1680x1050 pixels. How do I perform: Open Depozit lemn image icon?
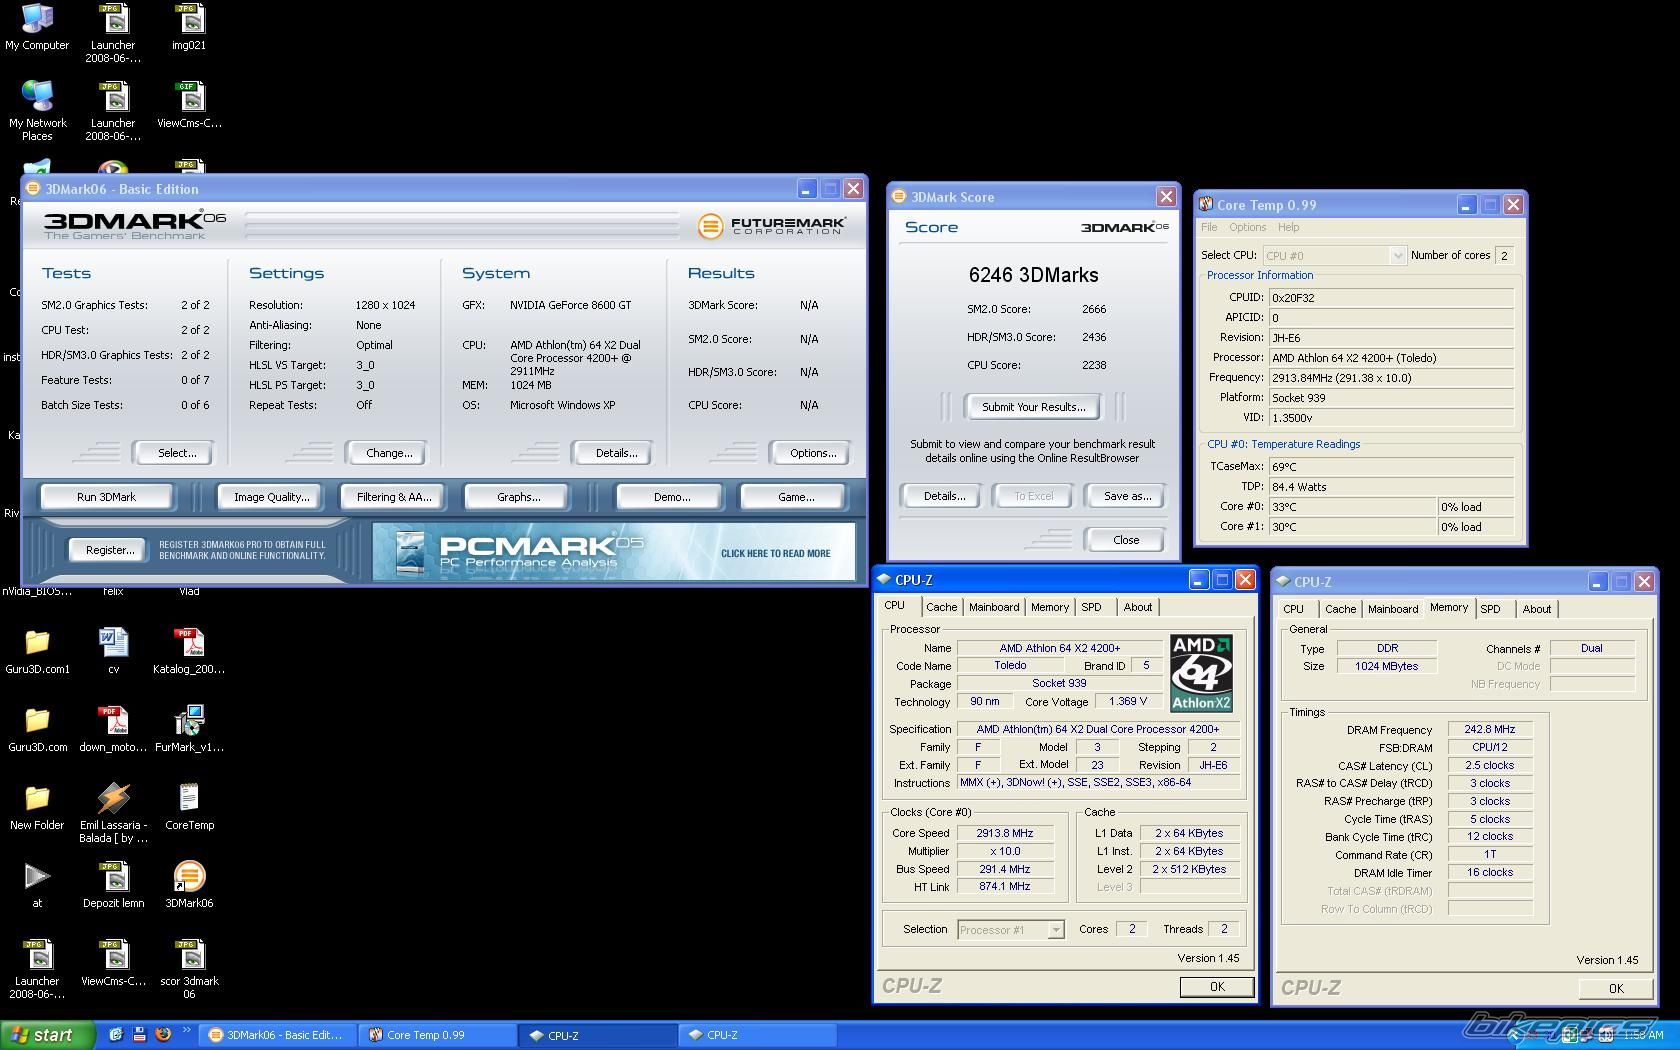113,885
